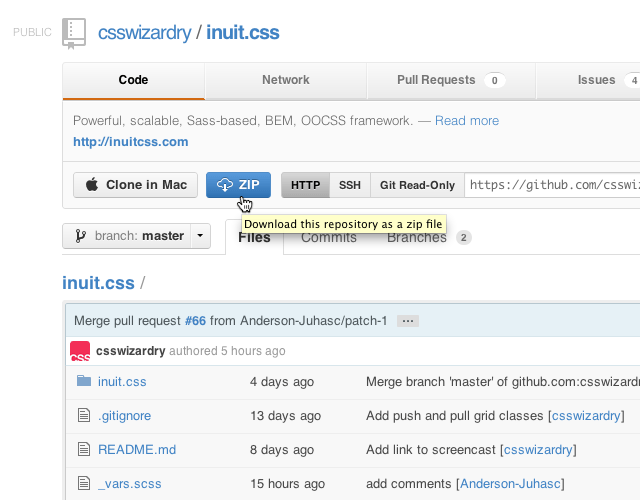The width and height of the screenshot is (640, 500).
Task: Click '8 days ago' timestamp
Action: click(x=282, y=449)
